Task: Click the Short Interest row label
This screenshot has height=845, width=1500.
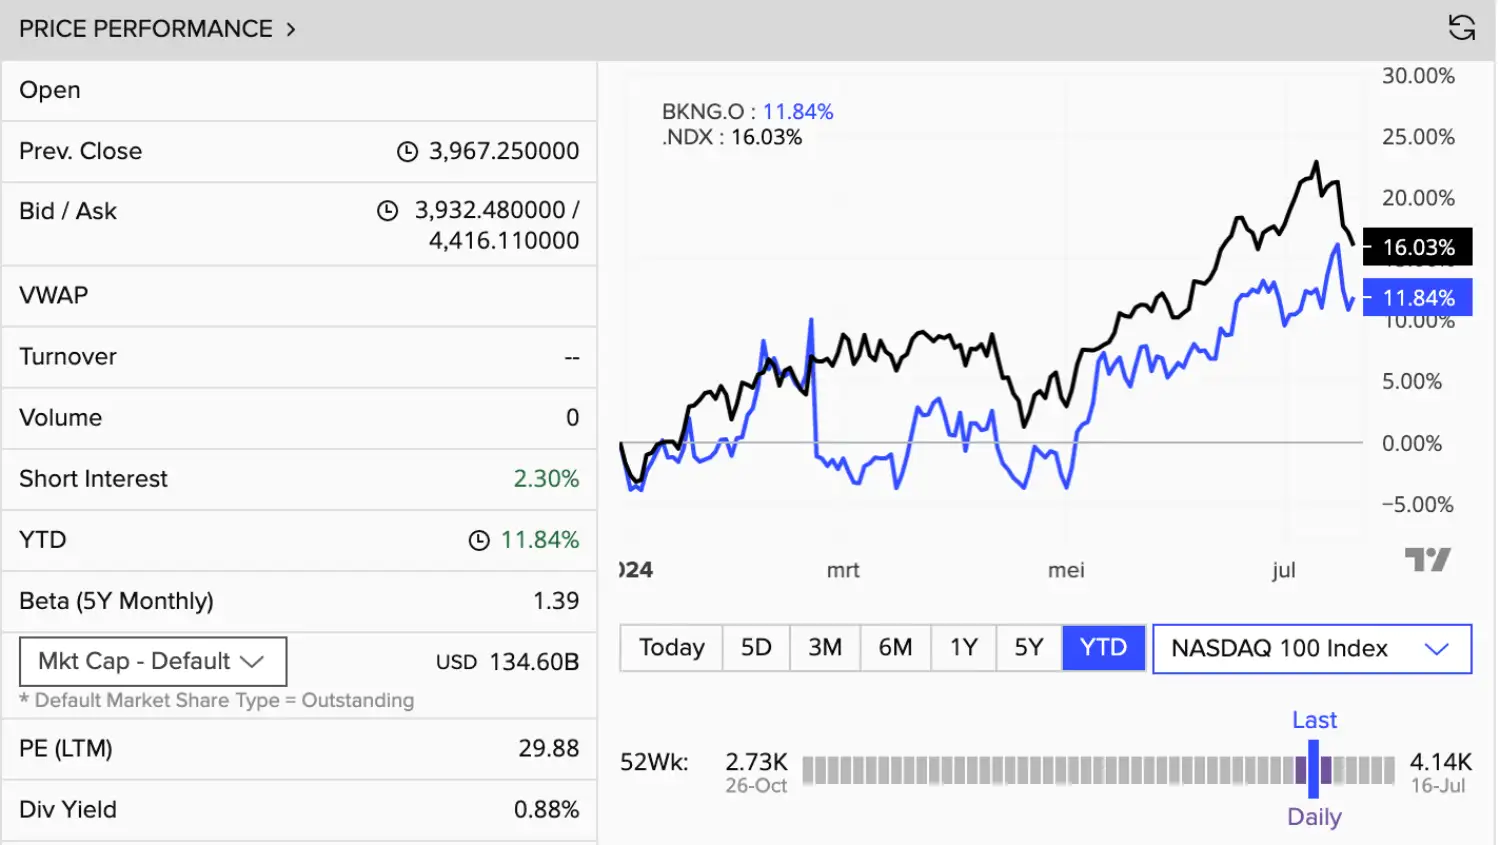Action: click(94, 479)
